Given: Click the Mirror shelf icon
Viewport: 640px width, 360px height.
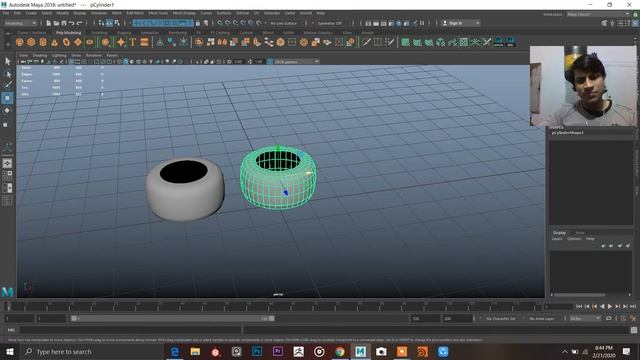Looking at the screenshot, I should [222, 42].
